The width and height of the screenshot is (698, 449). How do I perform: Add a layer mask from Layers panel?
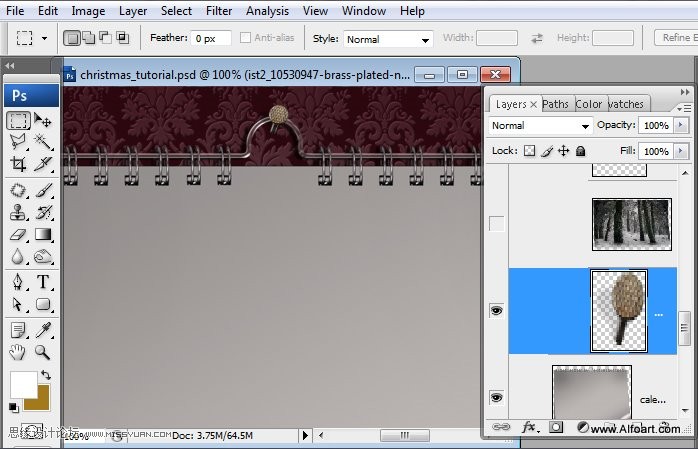click(x=556, y=427)
